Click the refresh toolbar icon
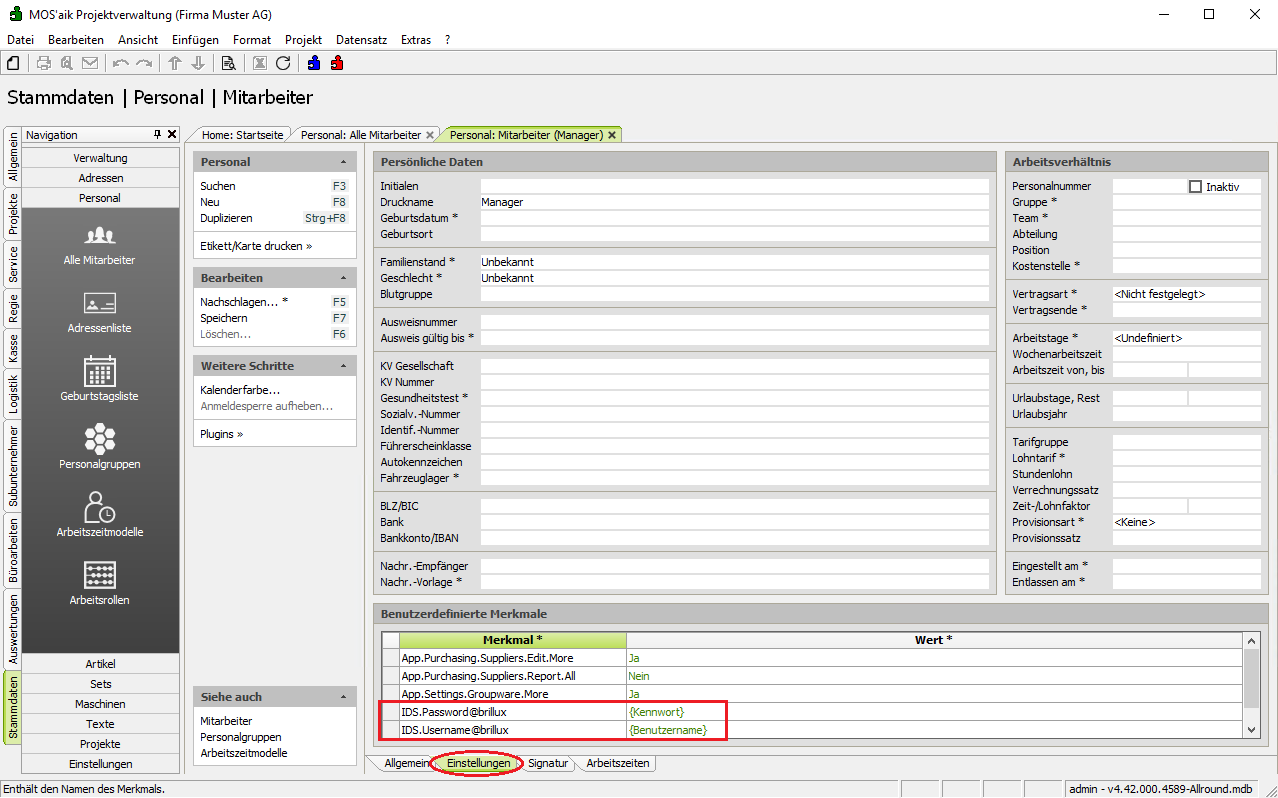The width and height of the screenshot is (1278, 798). pyautogui.click(x=283, y=63)
